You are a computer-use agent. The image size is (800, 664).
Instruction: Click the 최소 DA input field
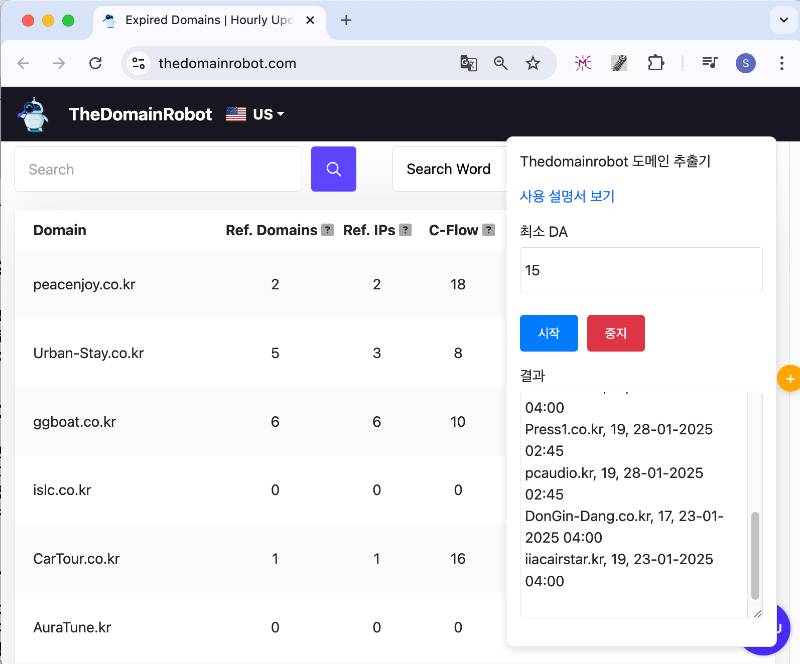[641, 270]
